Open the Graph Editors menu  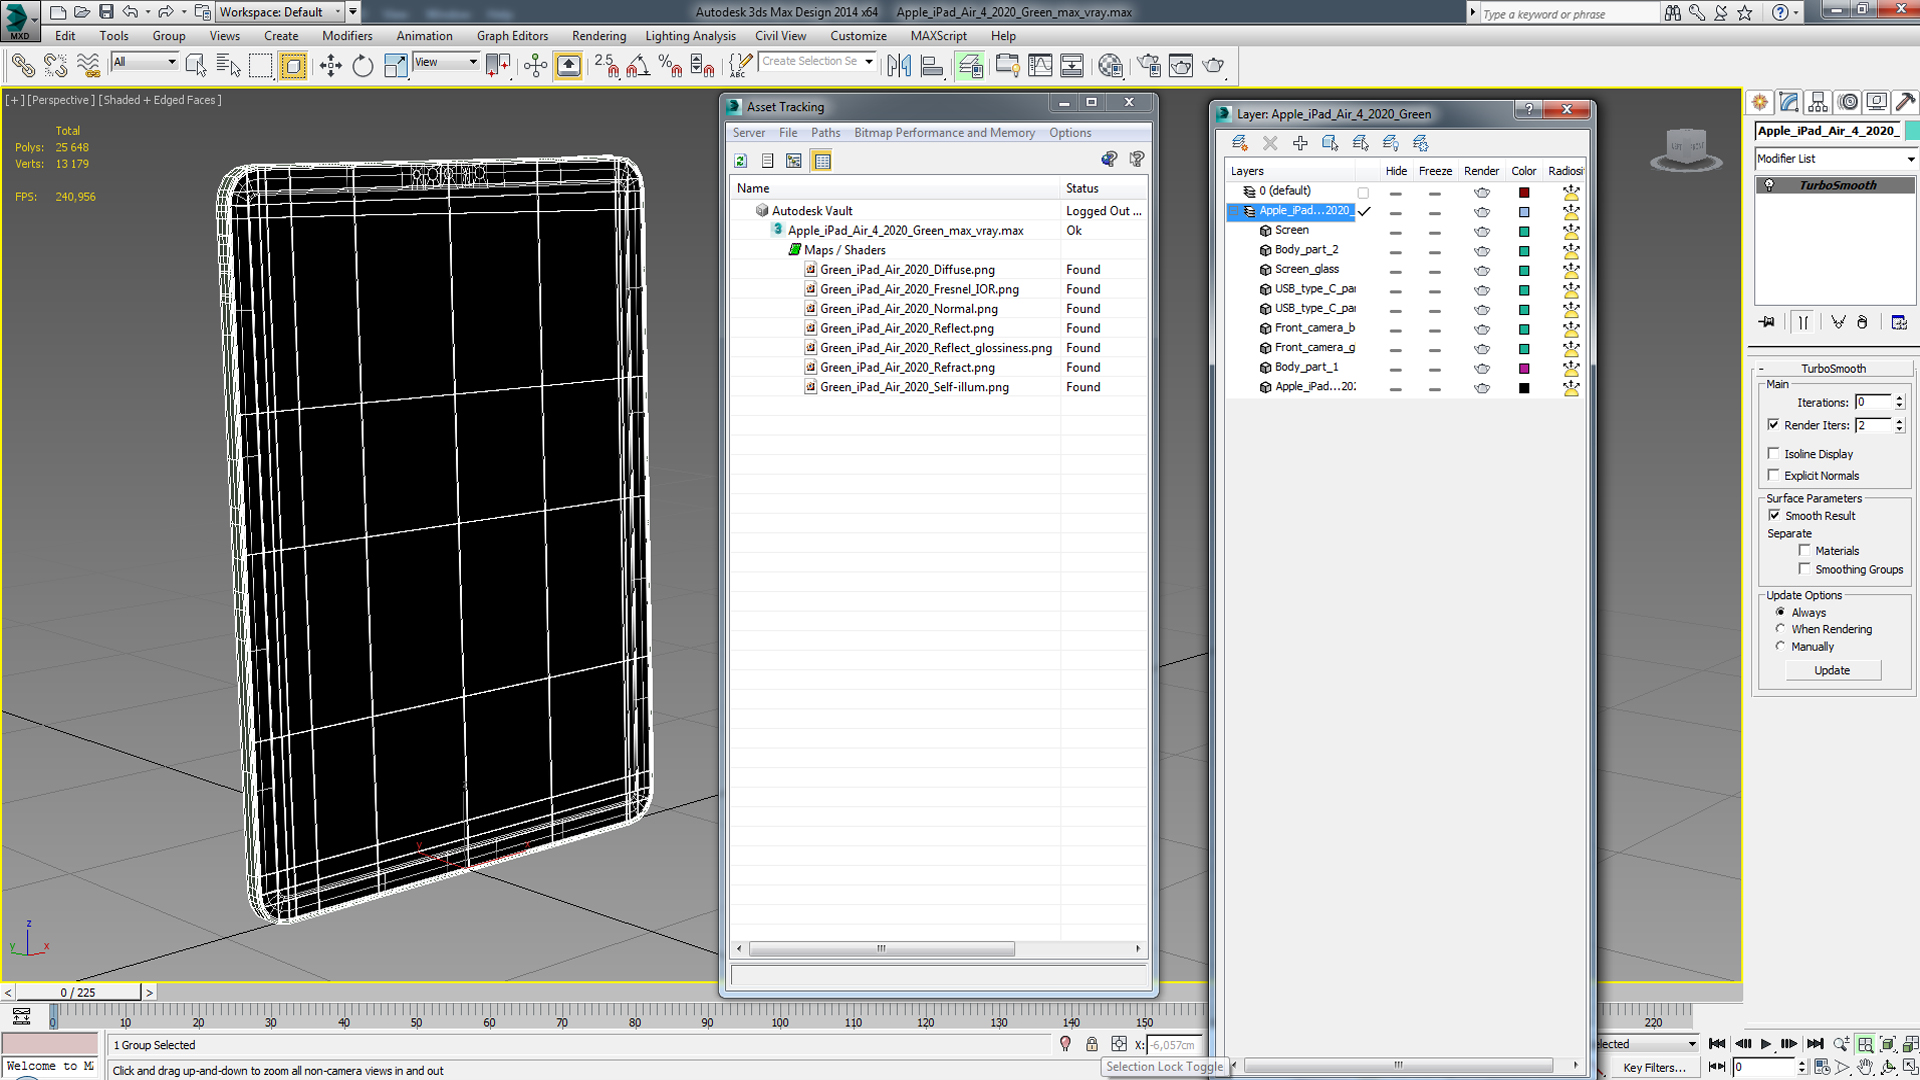(x=512, y=36)
